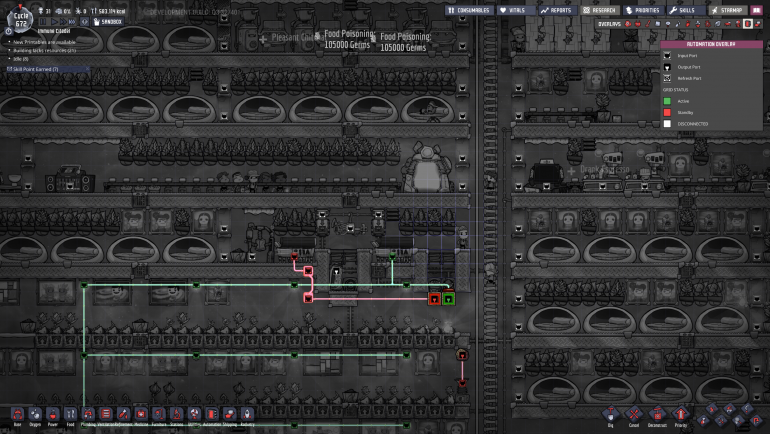
Task: Set game to normal play speed
Action: coord(55,22)
